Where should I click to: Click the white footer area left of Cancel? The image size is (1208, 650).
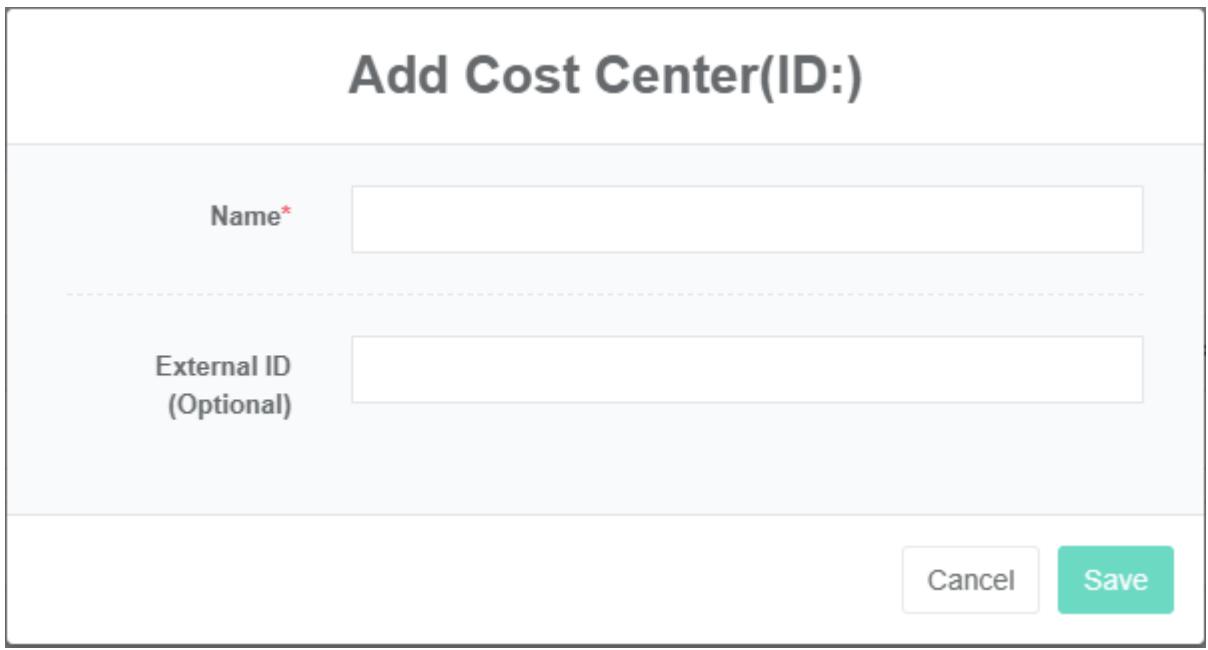tap(450, 580)
